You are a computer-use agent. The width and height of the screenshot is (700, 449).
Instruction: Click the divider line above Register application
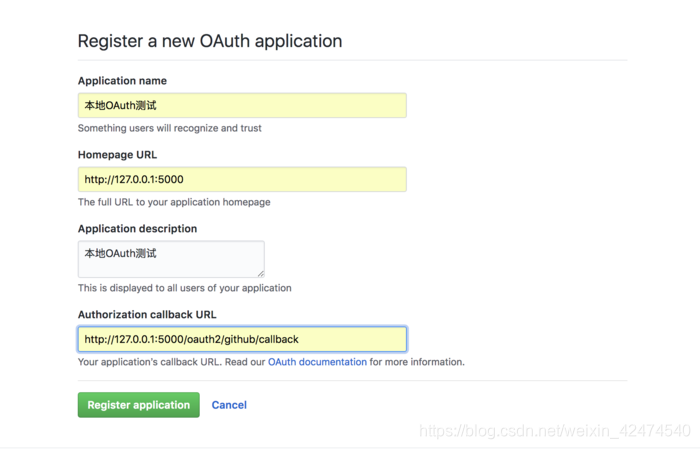pos(352,381)
